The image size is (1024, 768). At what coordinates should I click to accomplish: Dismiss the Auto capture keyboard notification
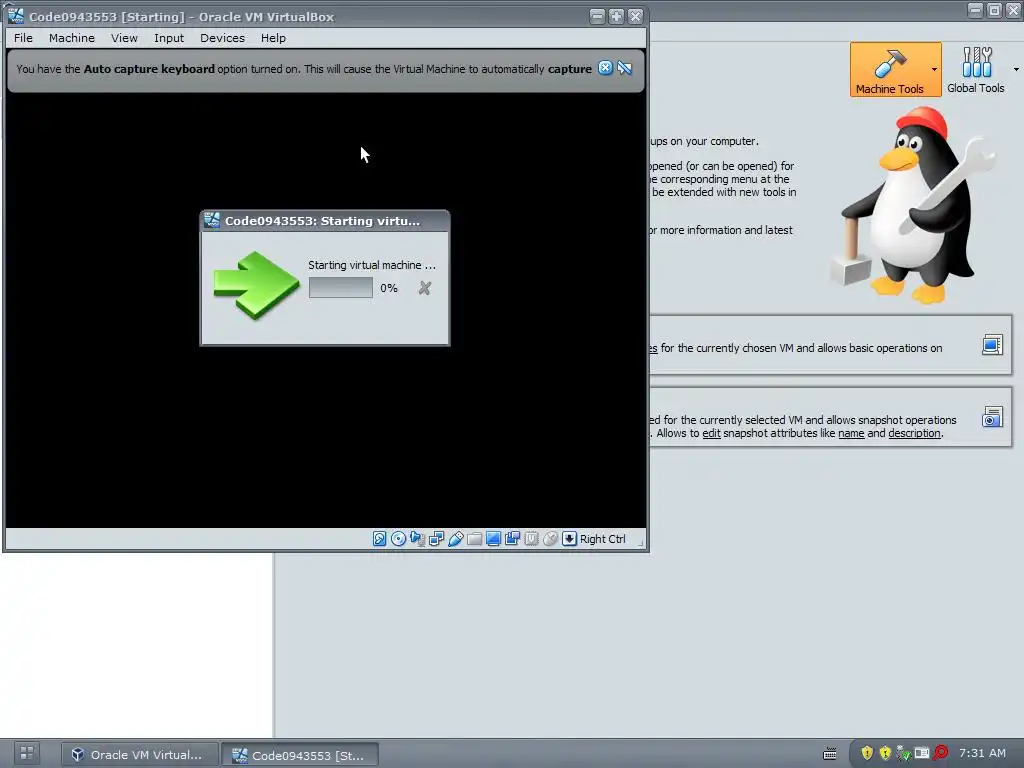tap(605, 68)
